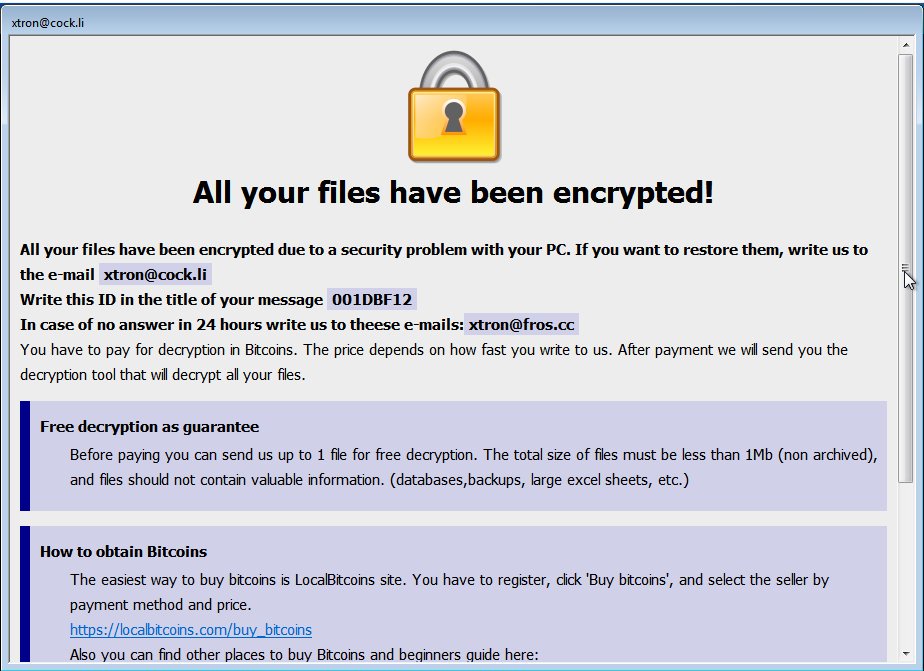
Task: Select the vertical scrollbar thumb
Action: coord(906,269)
